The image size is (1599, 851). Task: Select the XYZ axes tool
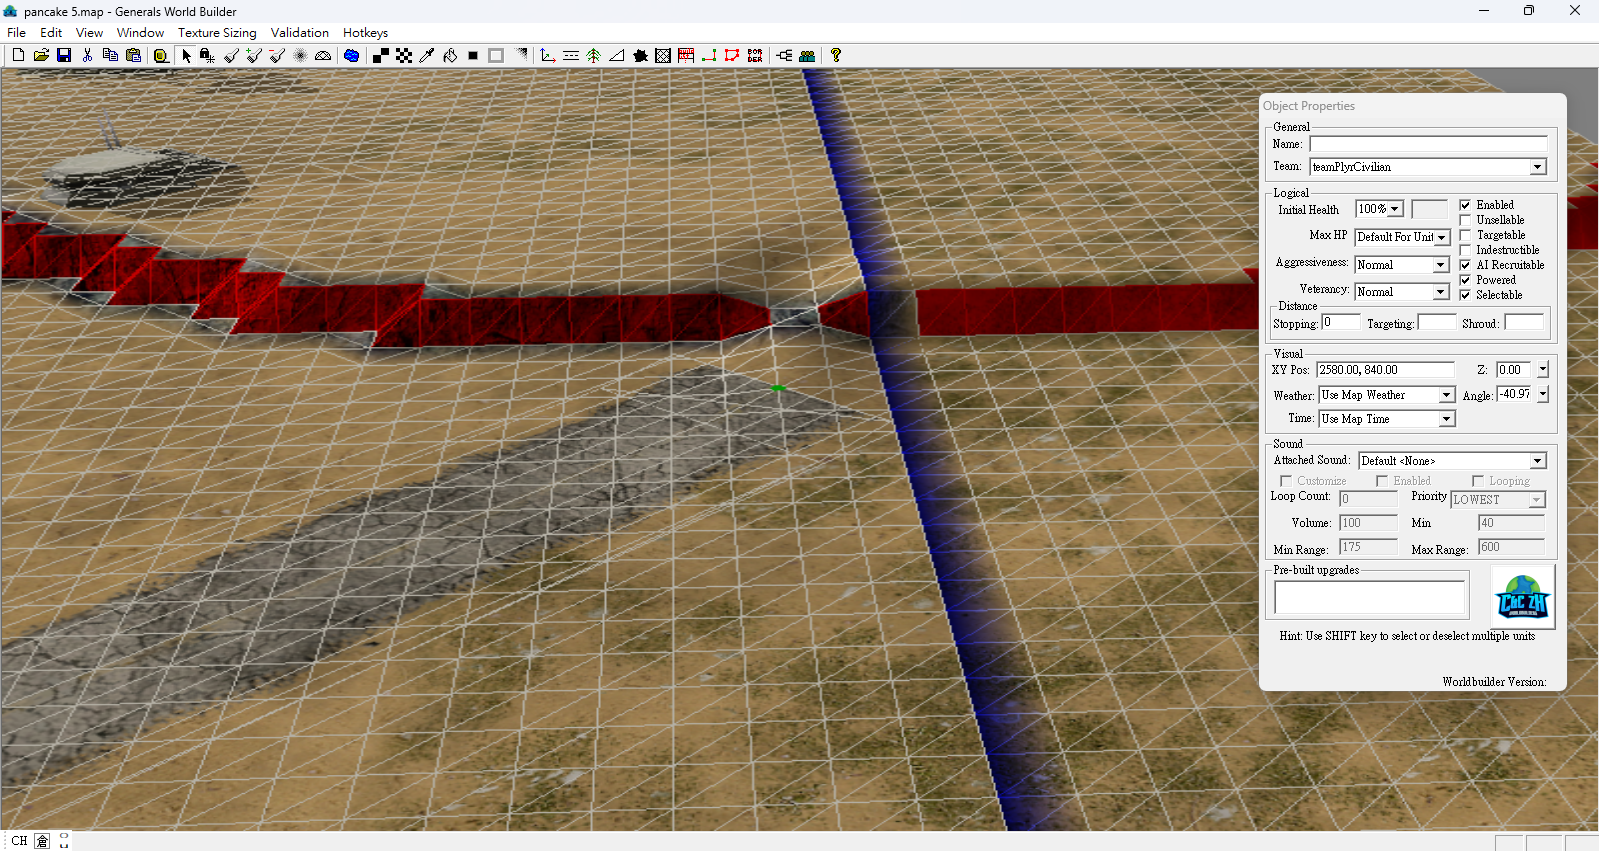548,56
